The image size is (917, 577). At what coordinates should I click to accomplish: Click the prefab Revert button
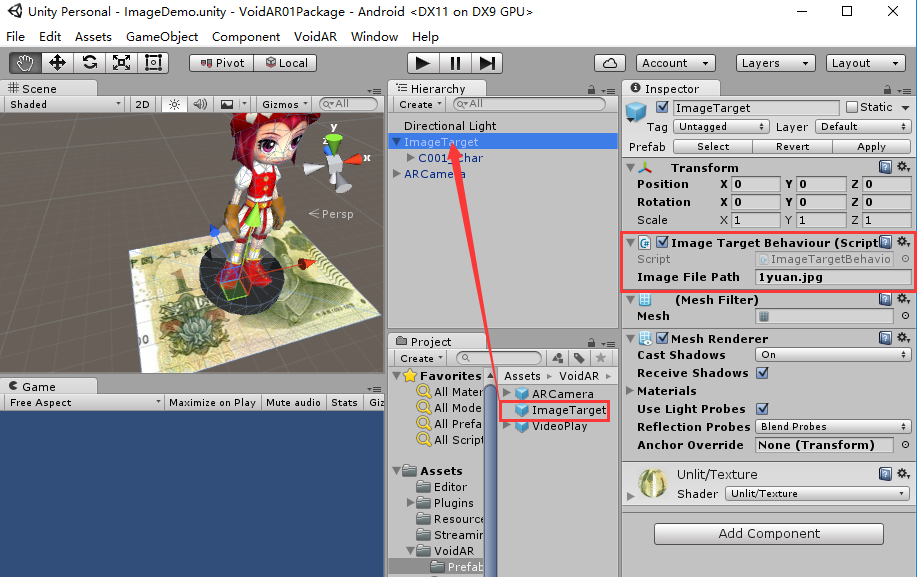(x=792, y=147)
